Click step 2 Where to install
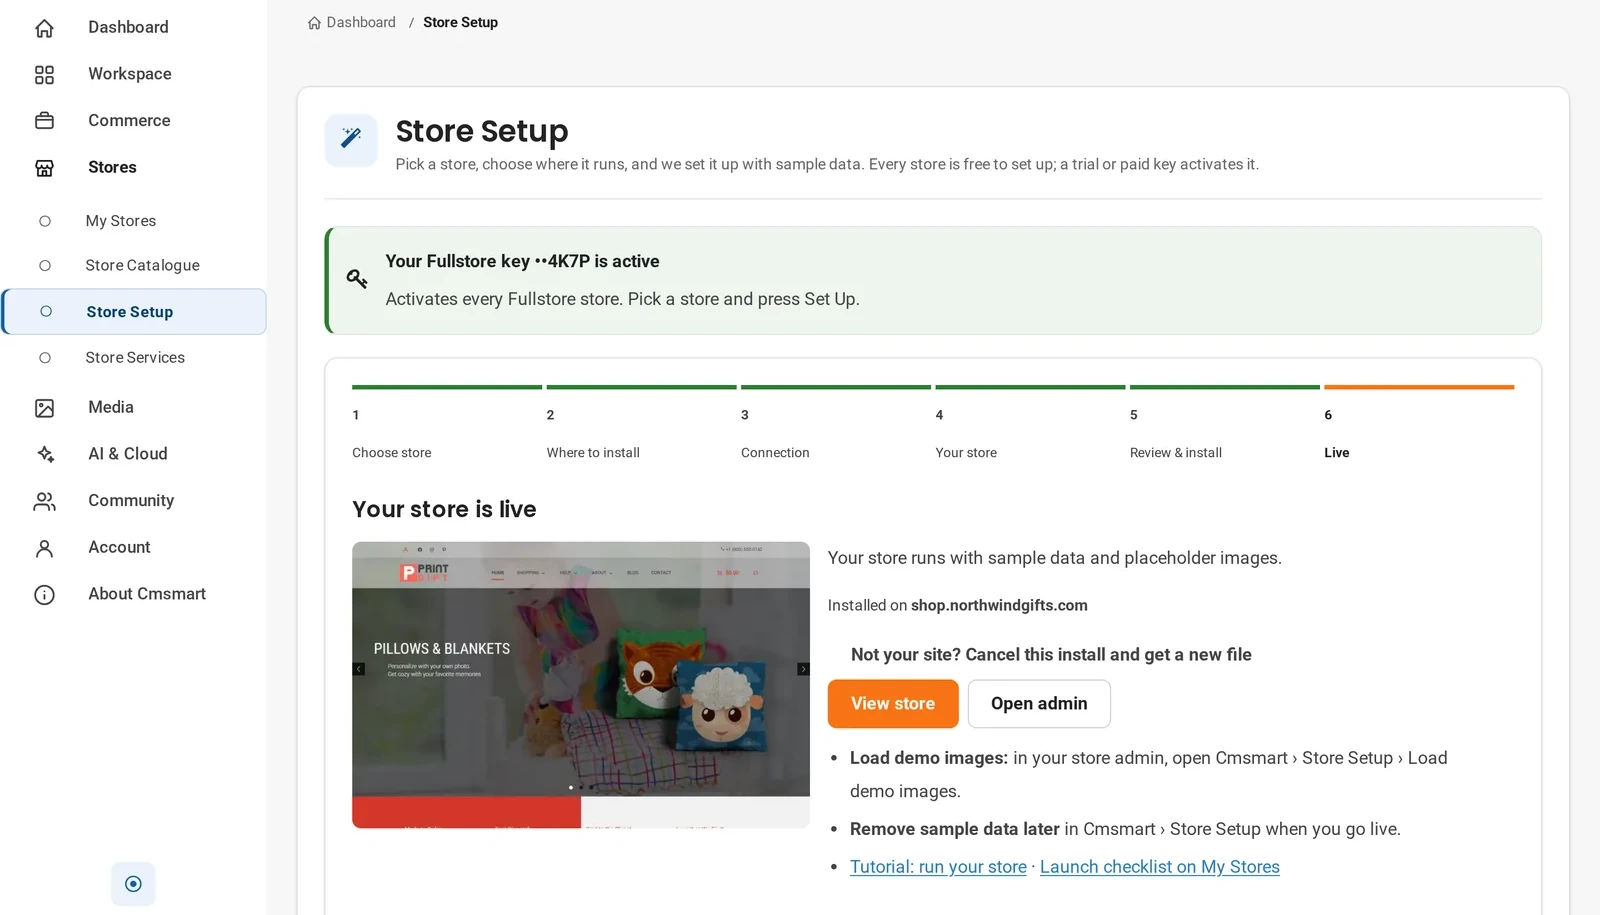 [x=641, y=423]
